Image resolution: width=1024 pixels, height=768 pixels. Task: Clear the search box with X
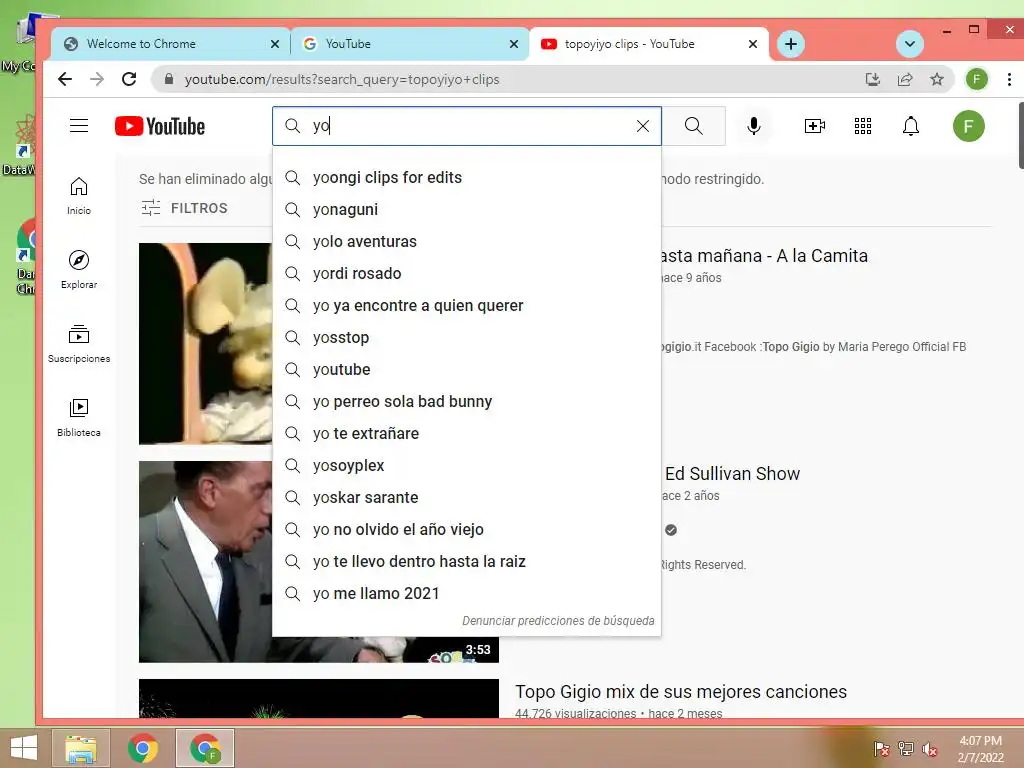click(x=643, y=126)
